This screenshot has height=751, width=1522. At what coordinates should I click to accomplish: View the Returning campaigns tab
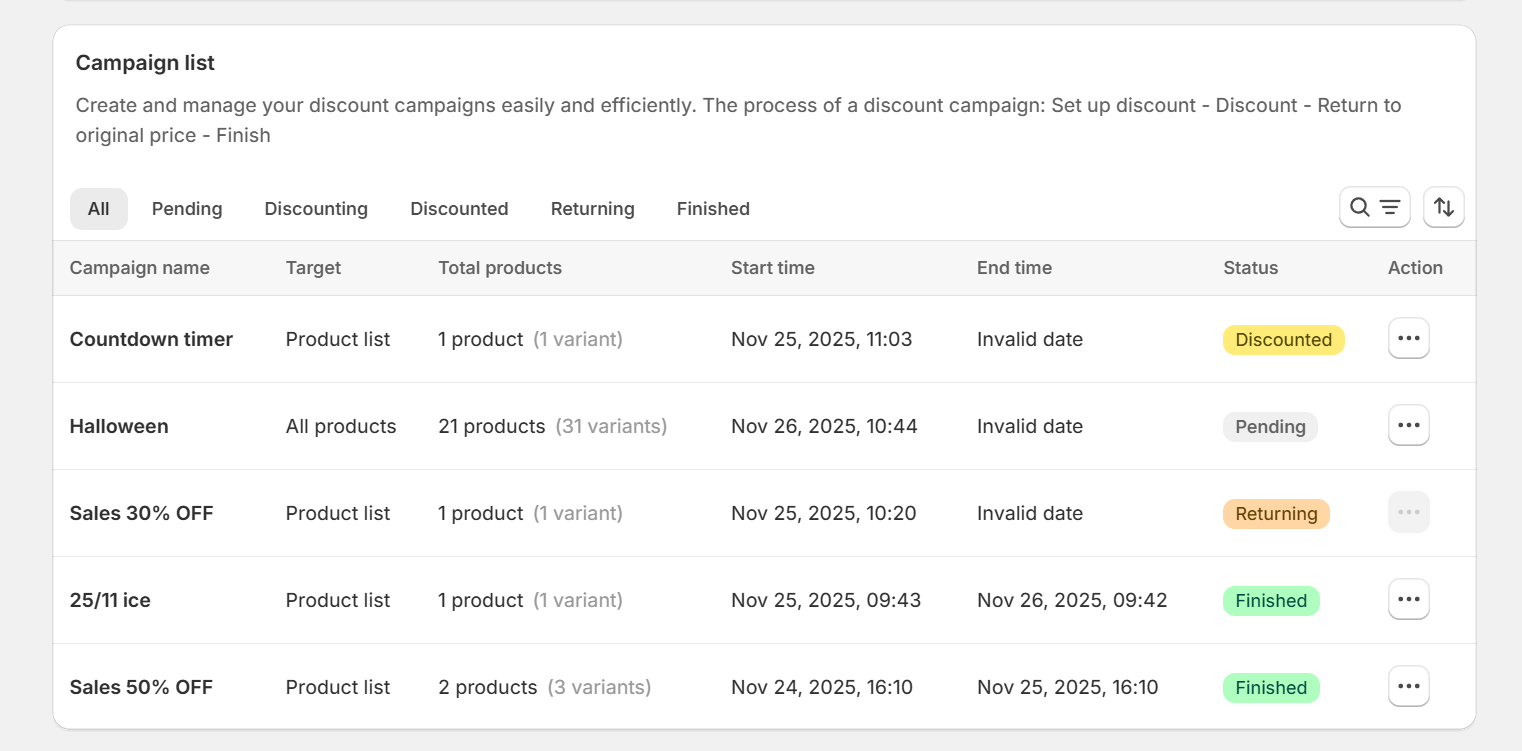[x=592, y=209]
